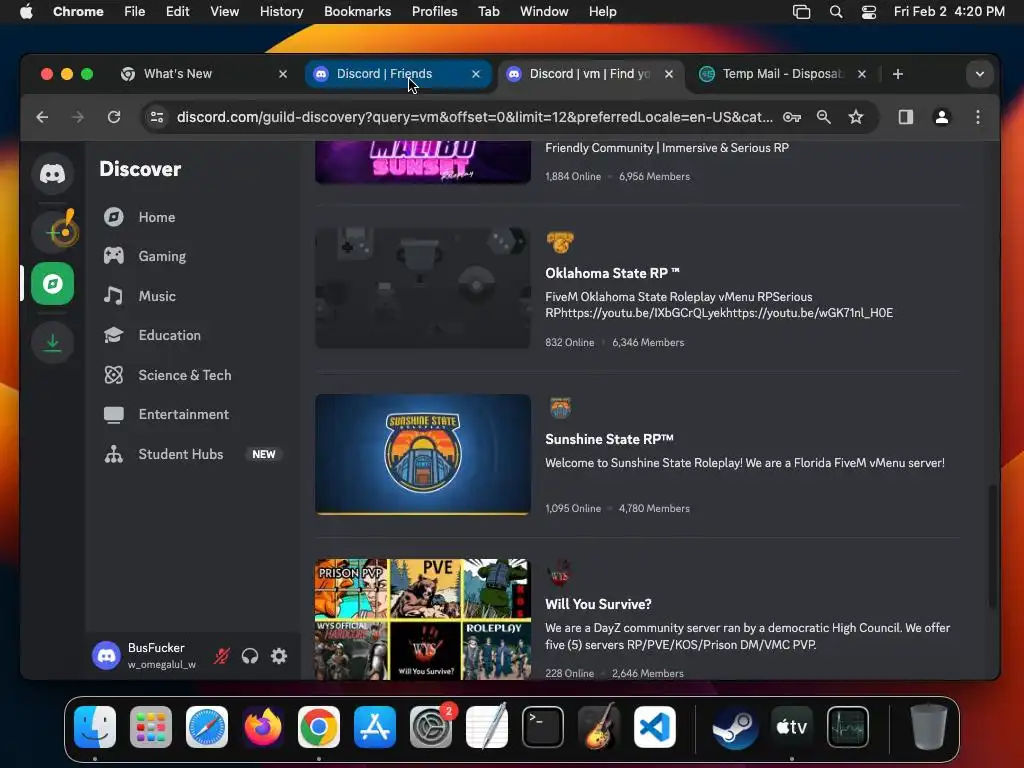Click the green Explore Discoverable Servers compass

coord(52,283)
